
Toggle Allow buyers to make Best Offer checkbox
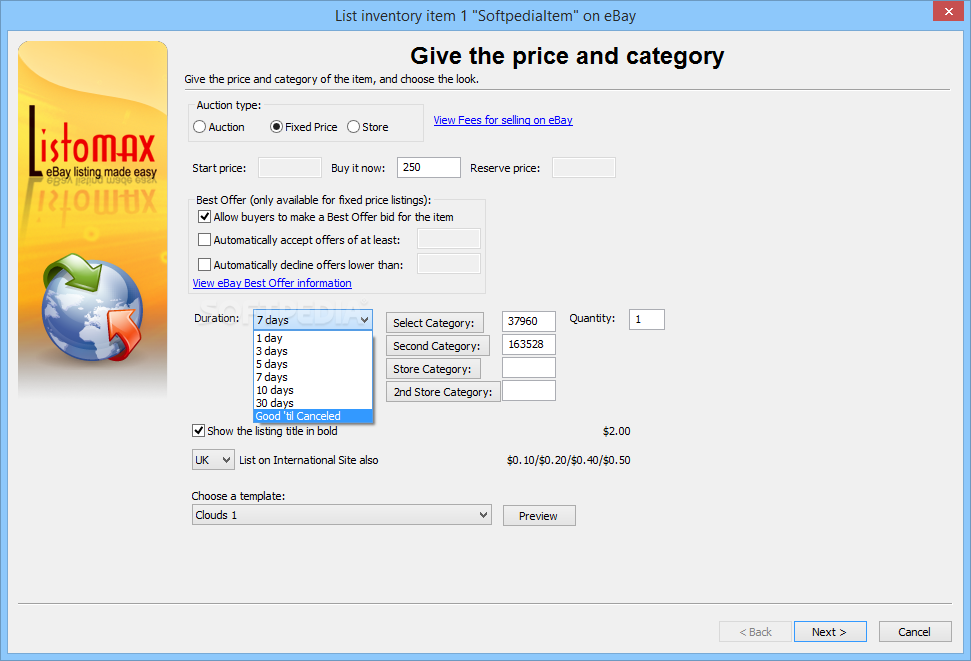(204, 217)
